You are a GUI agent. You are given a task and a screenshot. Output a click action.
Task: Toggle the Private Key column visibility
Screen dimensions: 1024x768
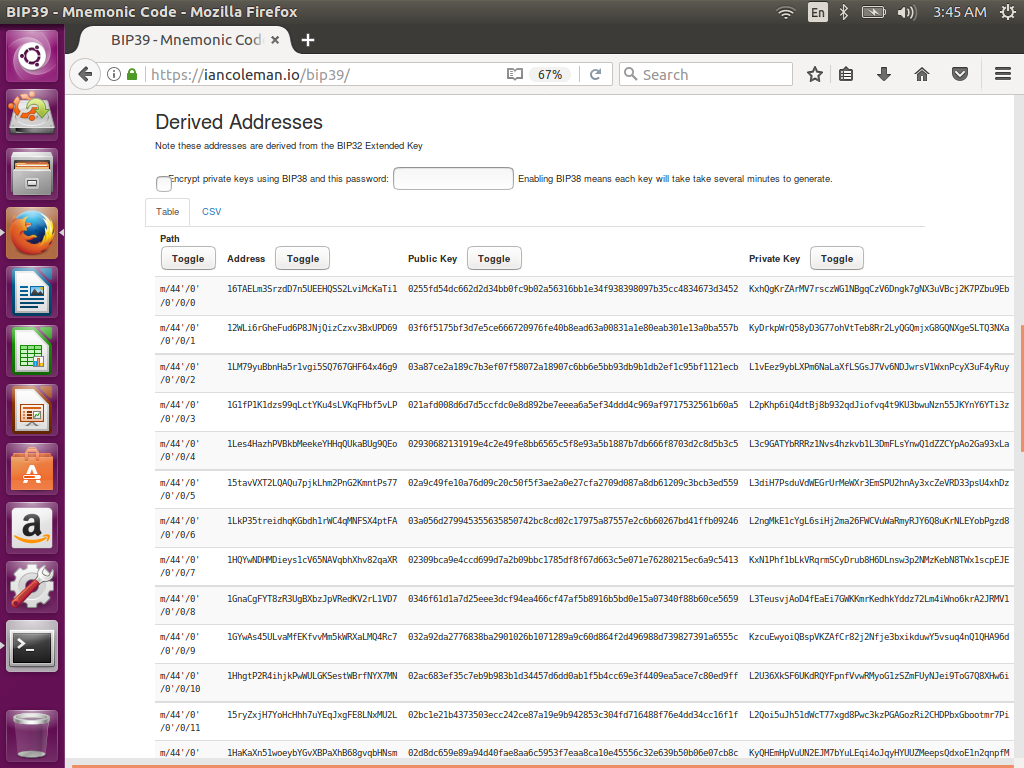pos(837,258)
